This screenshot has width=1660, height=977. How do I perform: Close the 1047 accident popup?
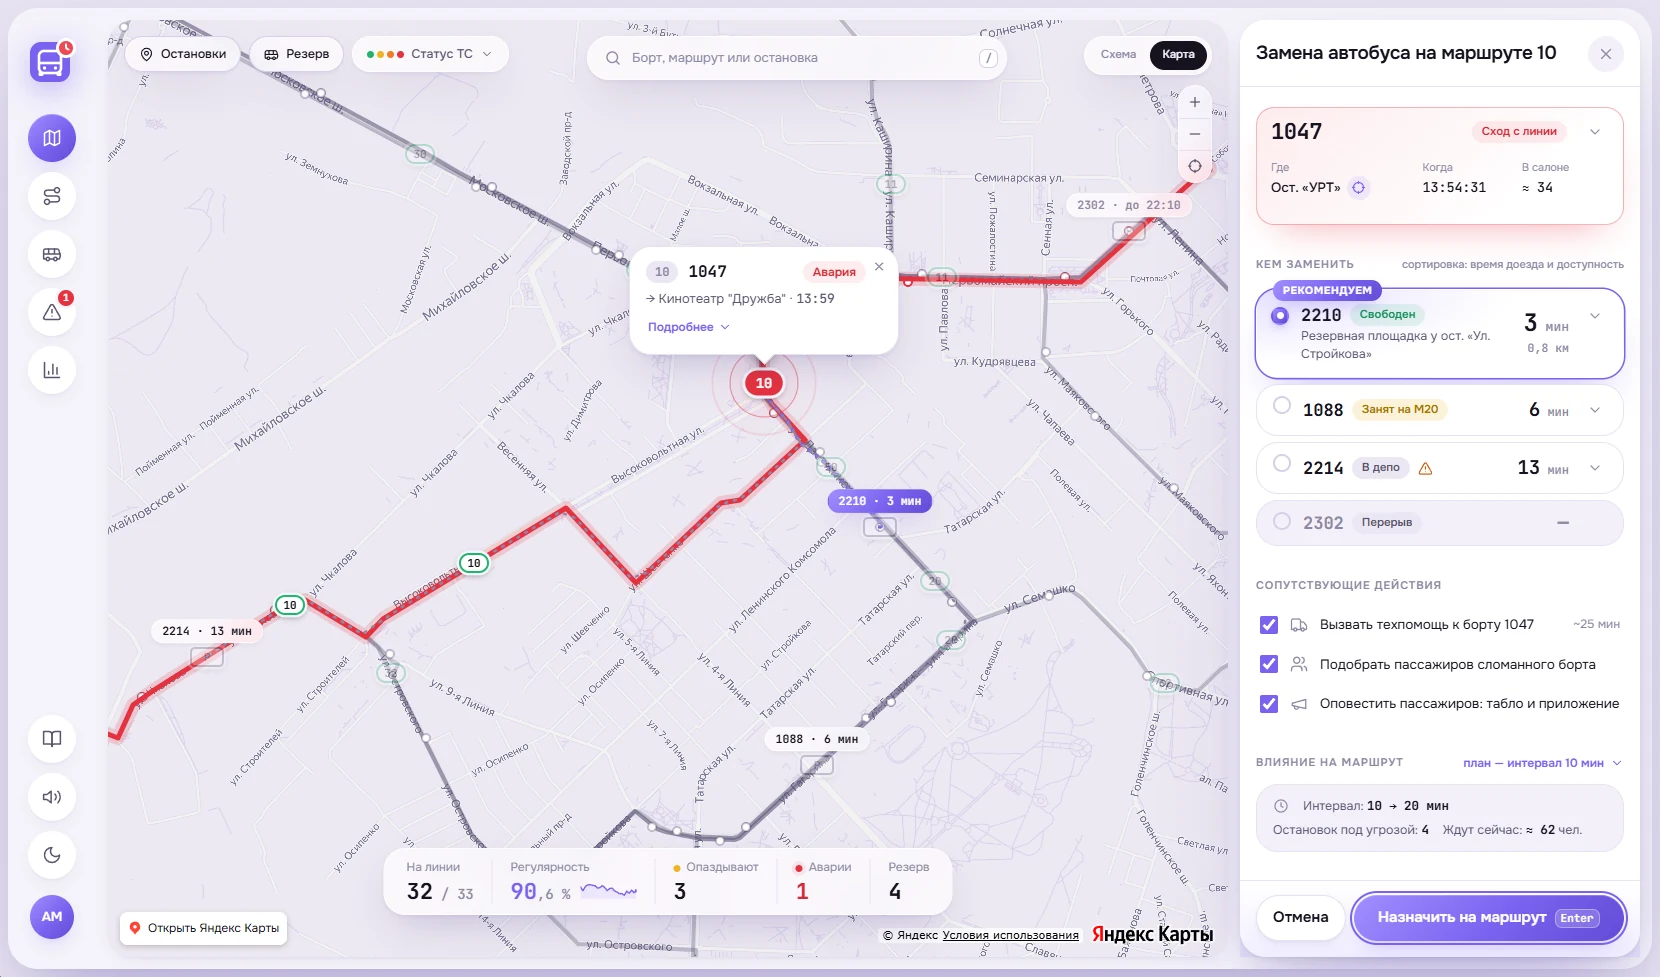[879, 266]
